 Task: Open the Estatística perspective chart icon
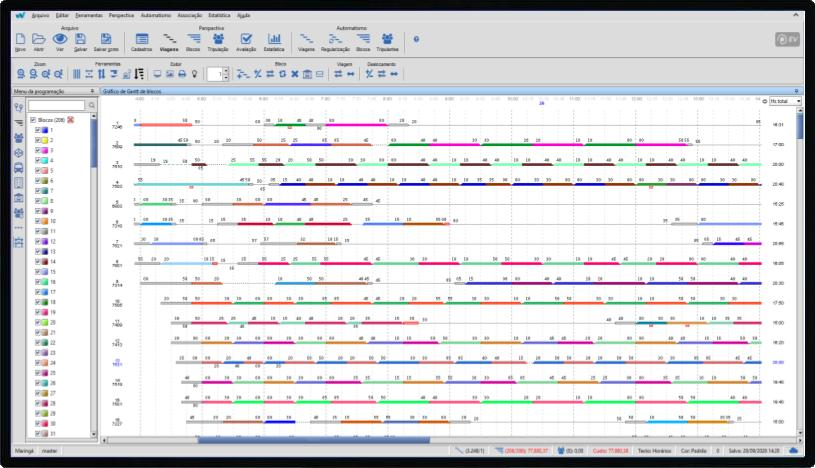point(274,40)
